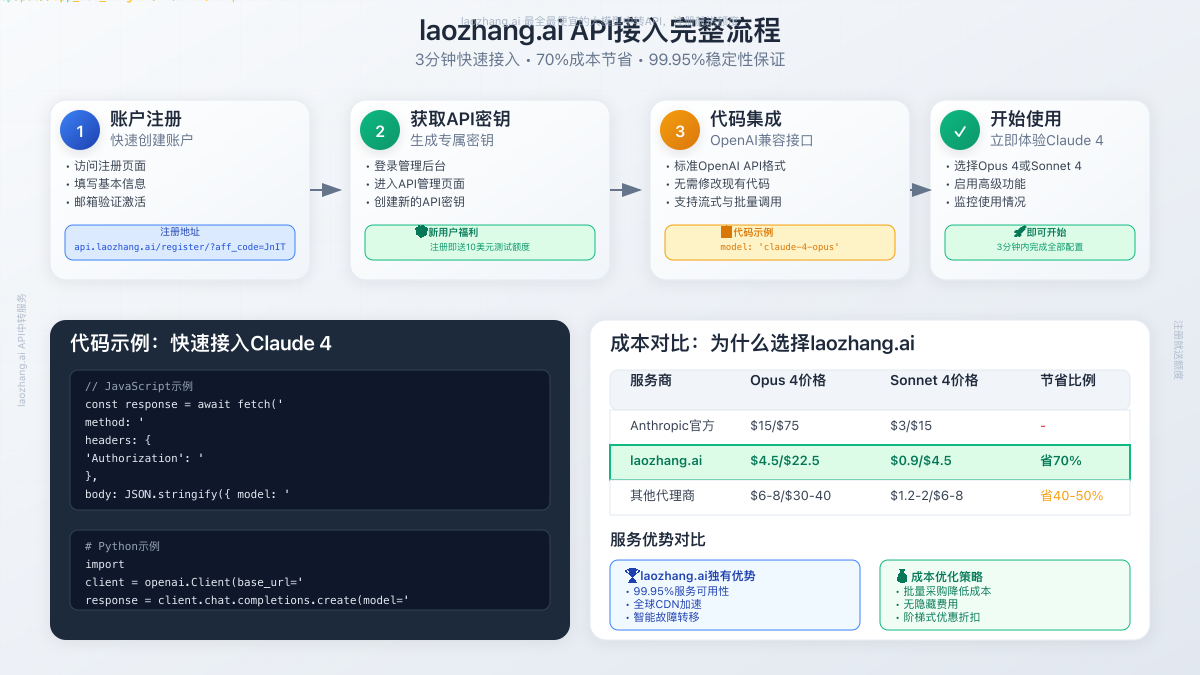Viewport: 1200px width, 675px height.
Task: Click the 成本对比 section heading
Action: point(762,343)
